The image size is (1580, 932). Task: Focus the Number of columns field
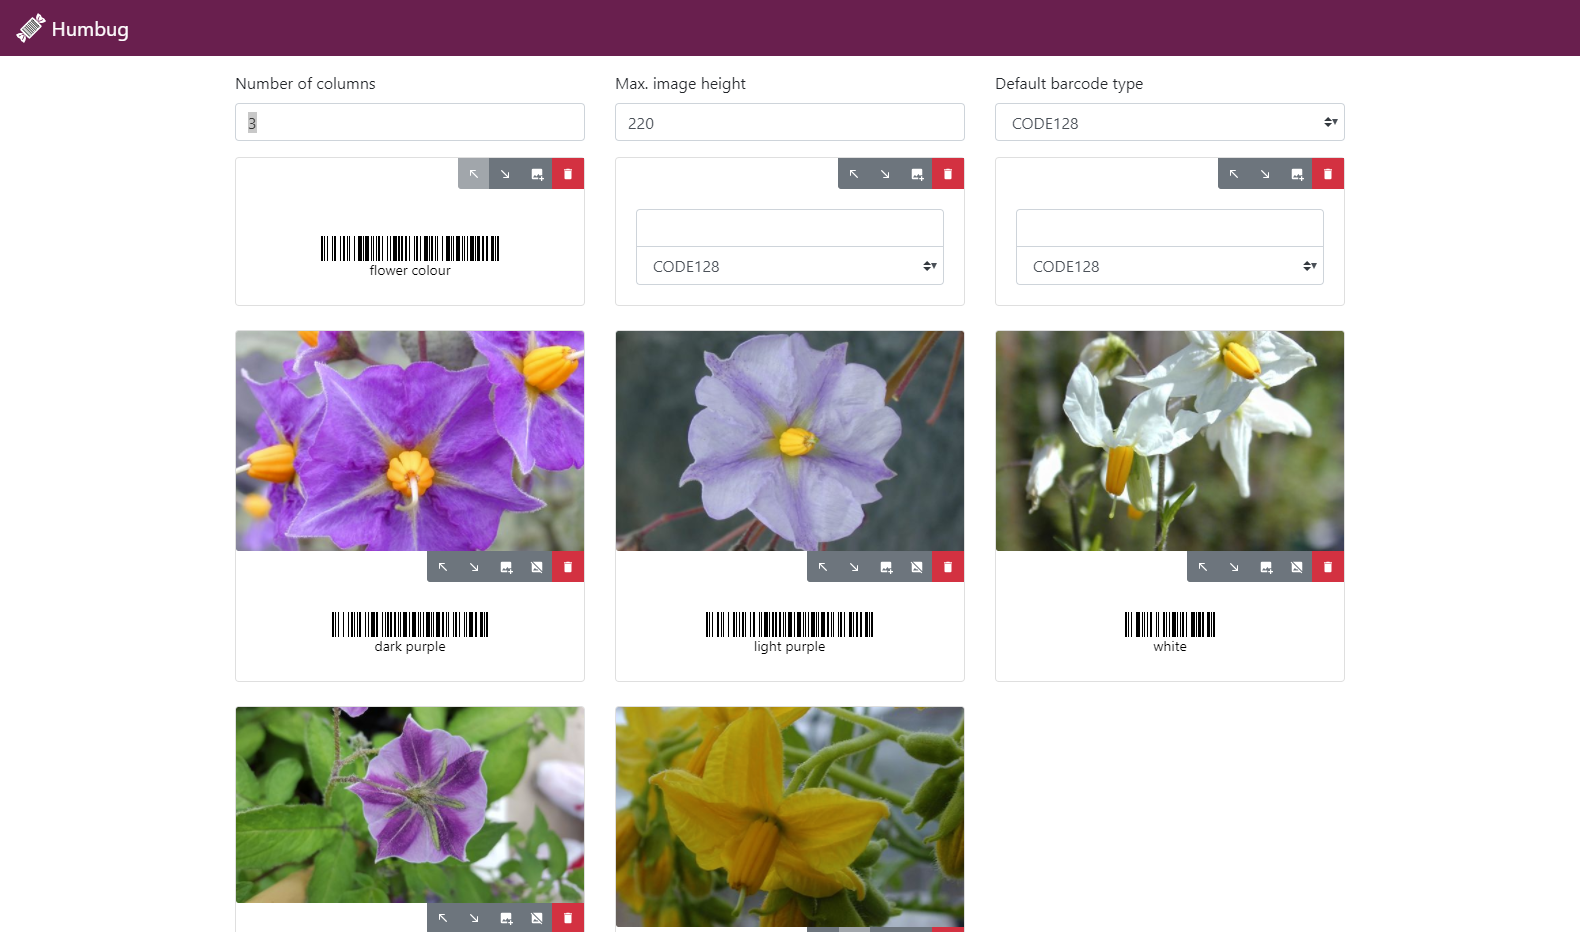tap(410, 123)
